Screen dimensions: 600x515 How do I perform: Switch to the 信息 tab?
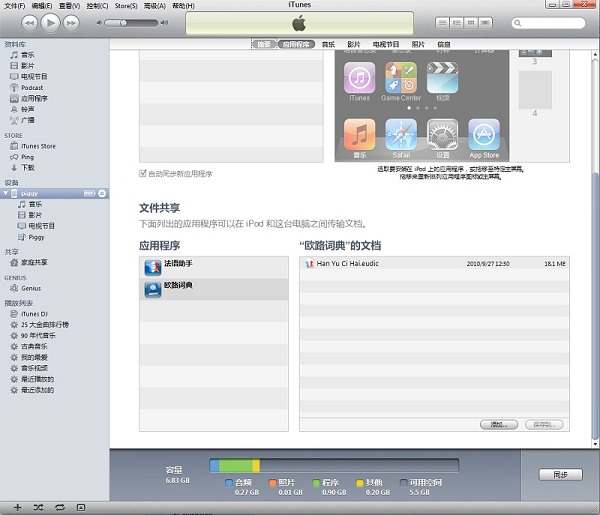click(x=443, y=44)
